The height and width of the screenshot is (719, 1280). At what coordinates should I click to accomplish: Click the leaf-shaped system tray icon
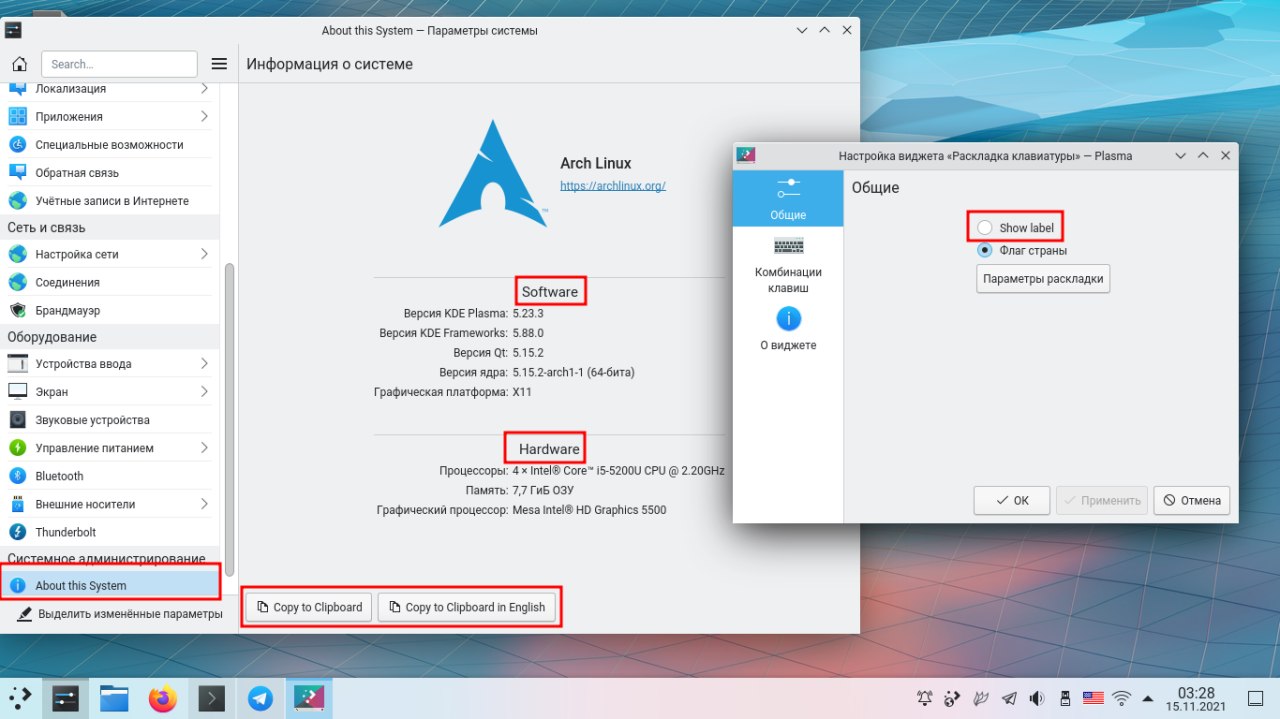981,698
